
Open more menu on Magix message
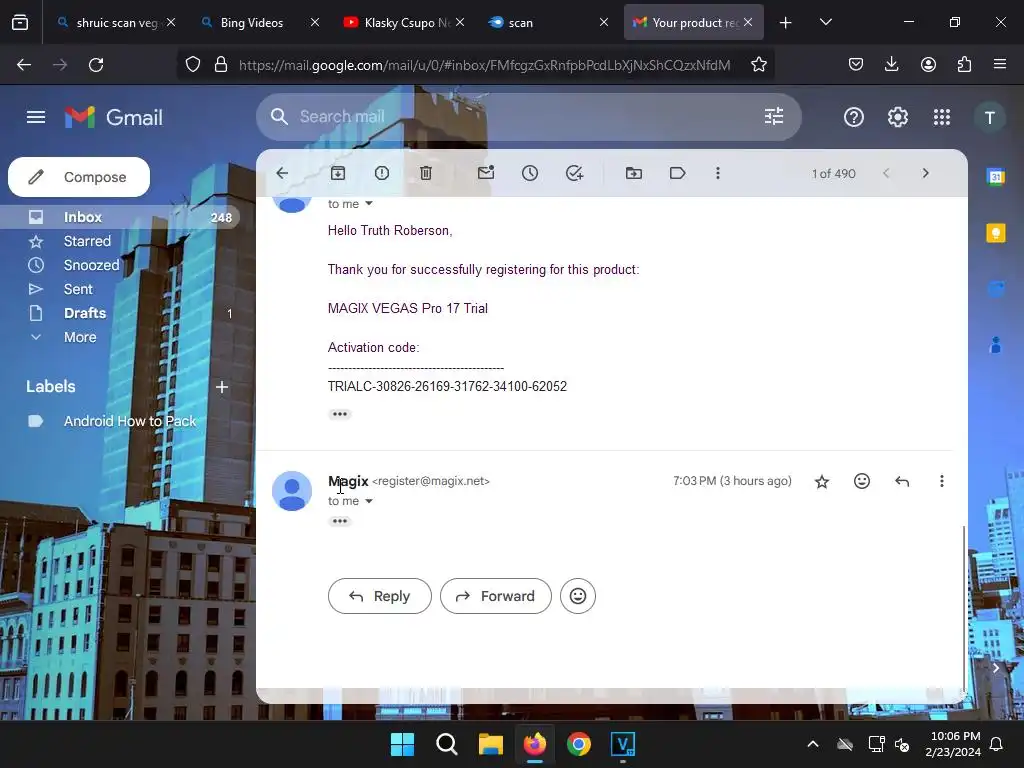click(942, 481)
